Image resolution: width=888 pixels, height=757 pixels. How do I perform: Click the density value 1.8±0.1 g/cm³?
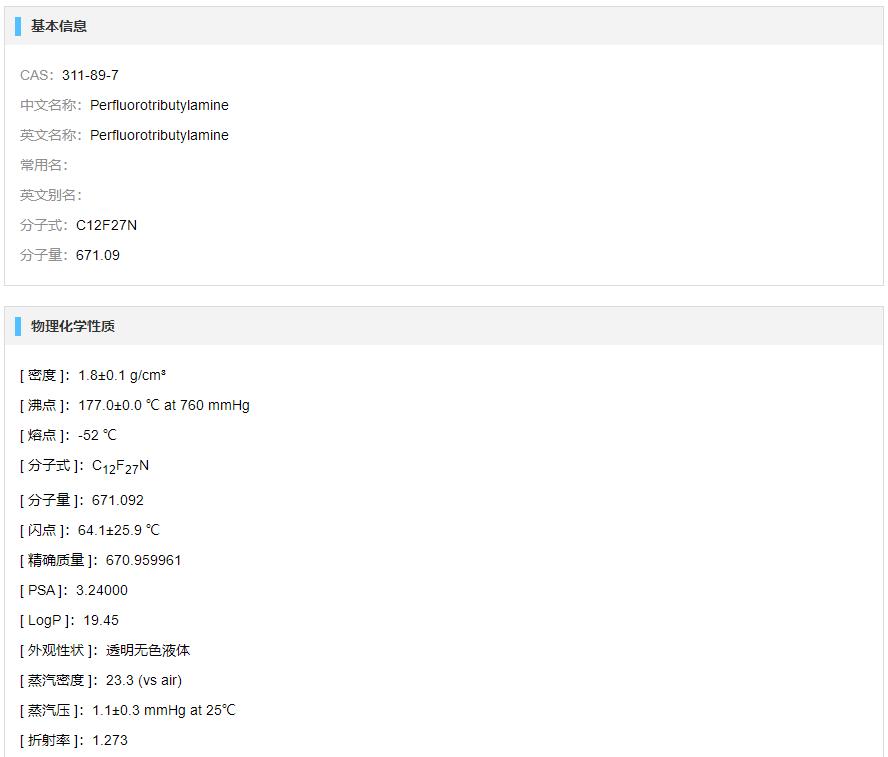point(122,375)
